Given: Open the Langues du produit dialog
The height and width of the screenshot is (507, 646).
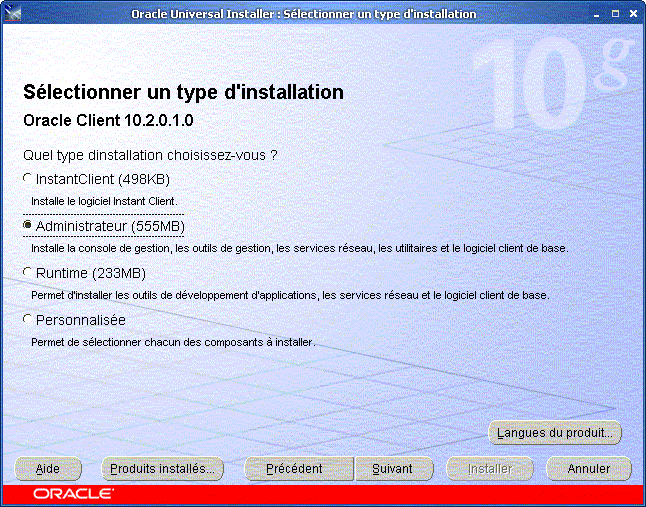Looking at the screenshot, I should tap(555, 433).
